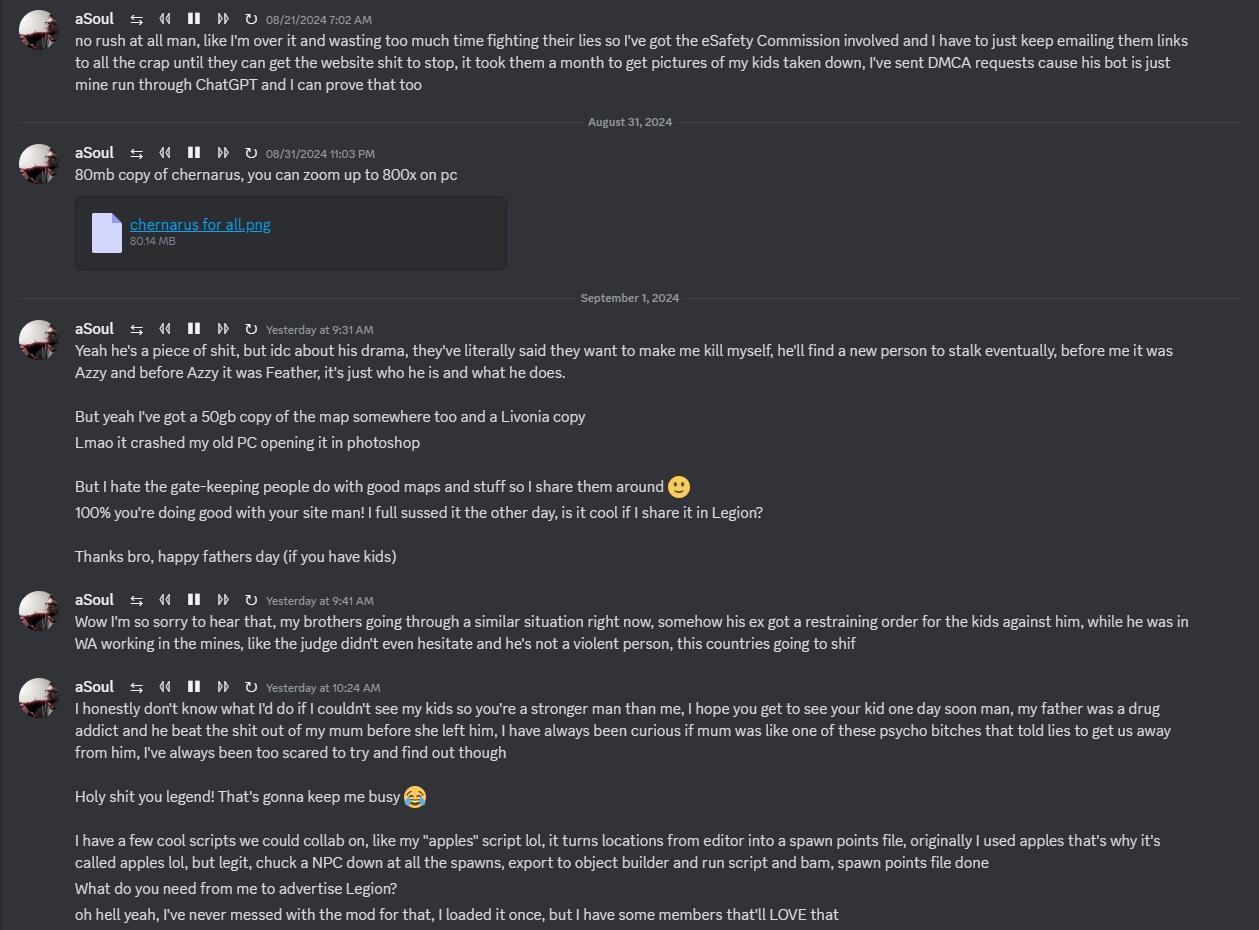Click the laughing emoji after 'keep me busy'
Screen dimensions: 1259x930
pyautogui.click(x=415, y=797)
